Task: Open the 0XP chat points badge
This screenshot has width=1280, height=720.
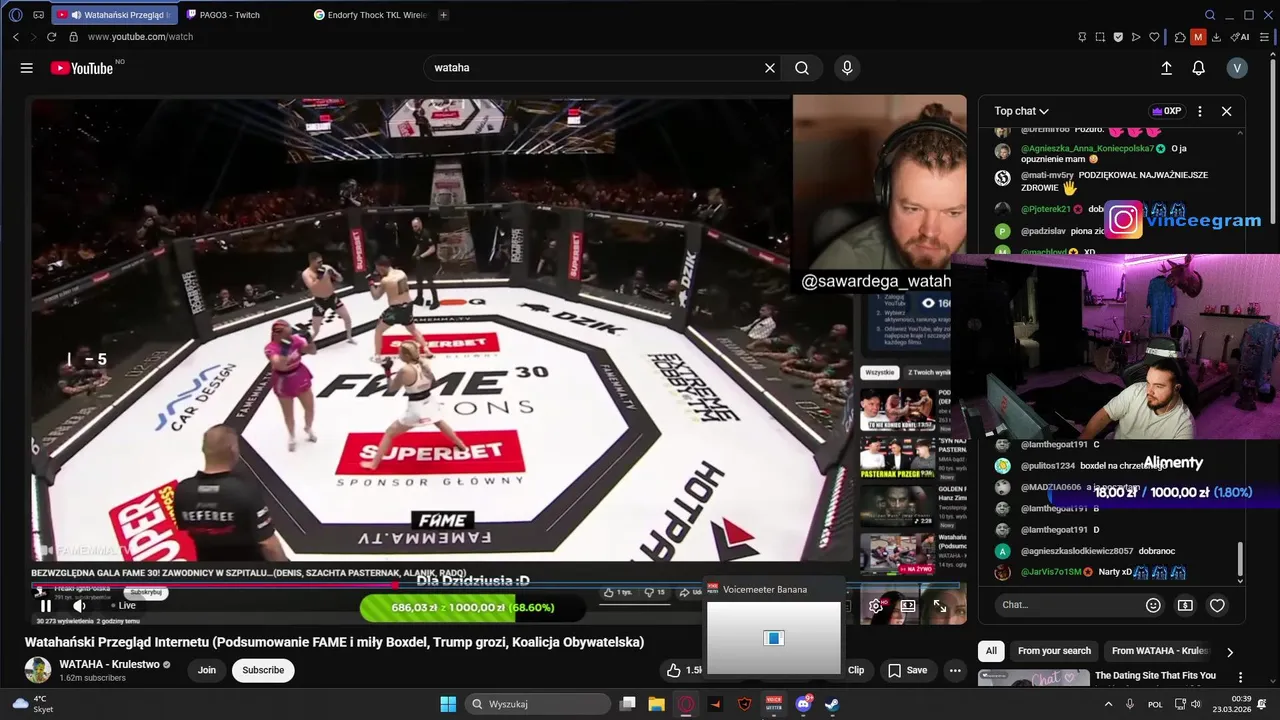Action: click(1167, 111)
